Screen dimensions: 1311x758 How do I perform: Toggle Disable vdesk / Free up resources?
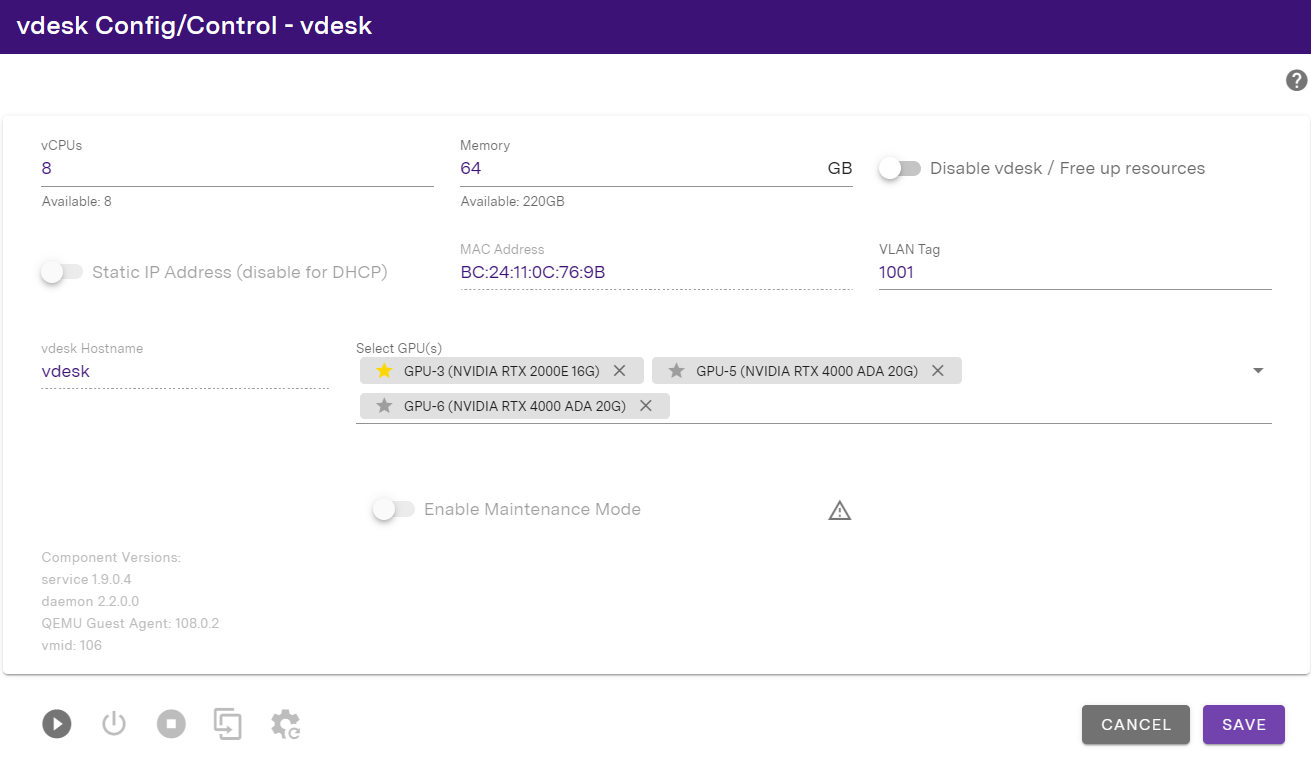[899, 169]
